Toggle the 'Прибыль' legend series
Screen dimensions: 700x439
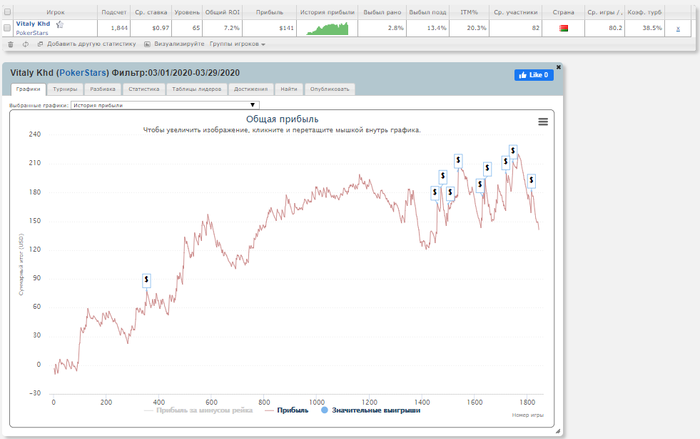[287, 410]
